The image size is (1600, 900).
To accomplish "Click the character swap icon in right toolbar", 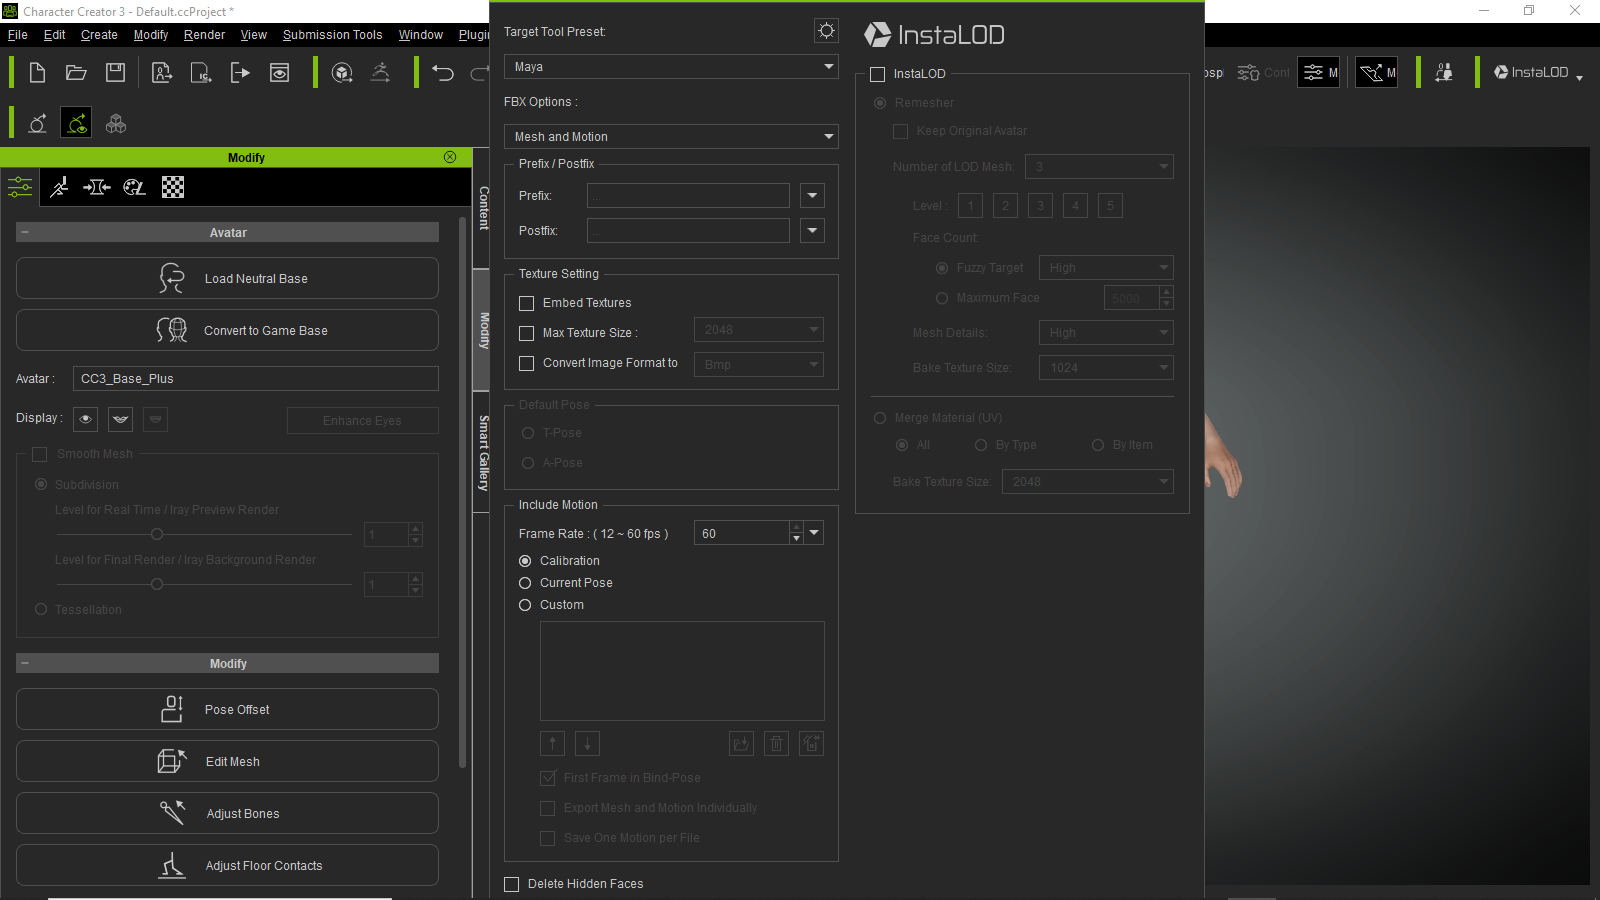I will 1443,72.
